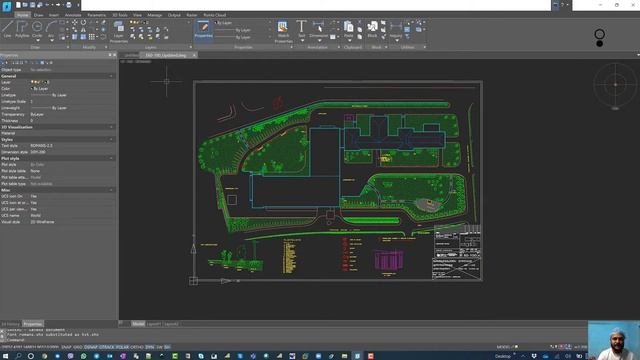Open Layer Properties manager

pyautogui.click(x=119, y=31)
